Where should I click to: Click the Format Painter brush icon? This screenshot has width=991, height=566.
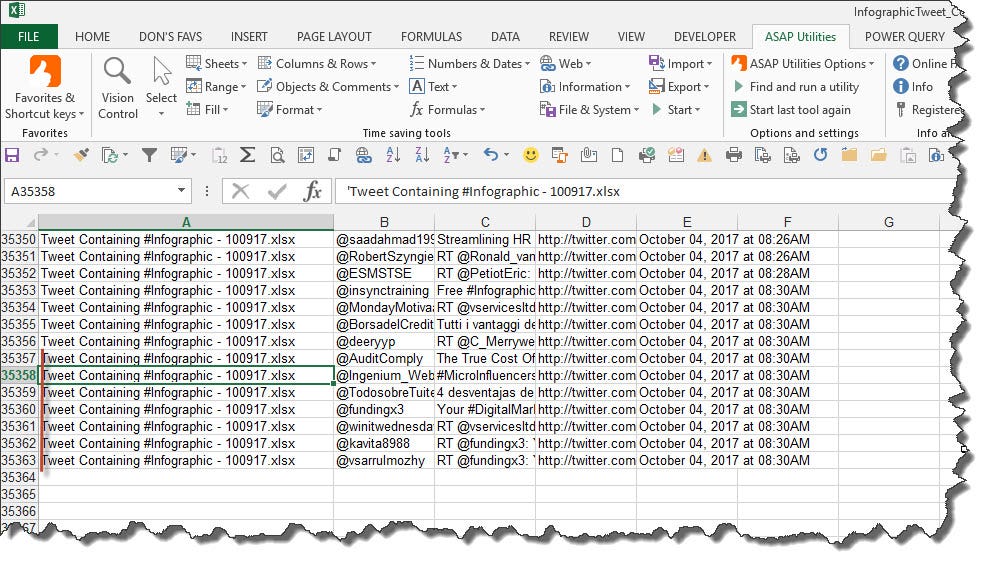[x=80, y=155]
